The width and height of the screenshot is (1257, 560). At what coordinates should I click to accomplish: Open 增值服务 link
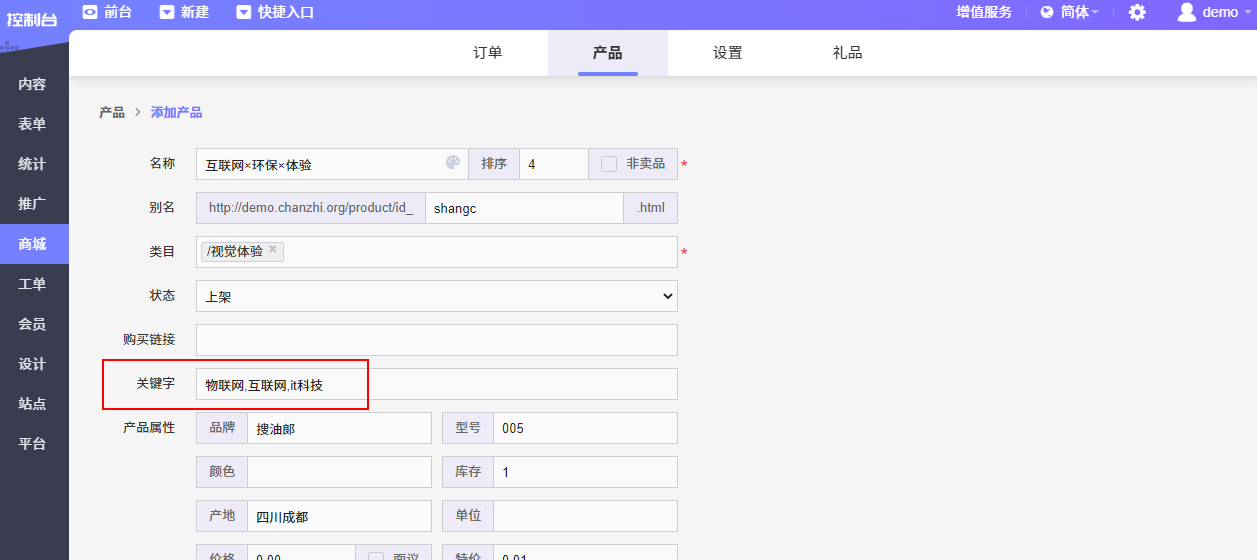[984, 12]
